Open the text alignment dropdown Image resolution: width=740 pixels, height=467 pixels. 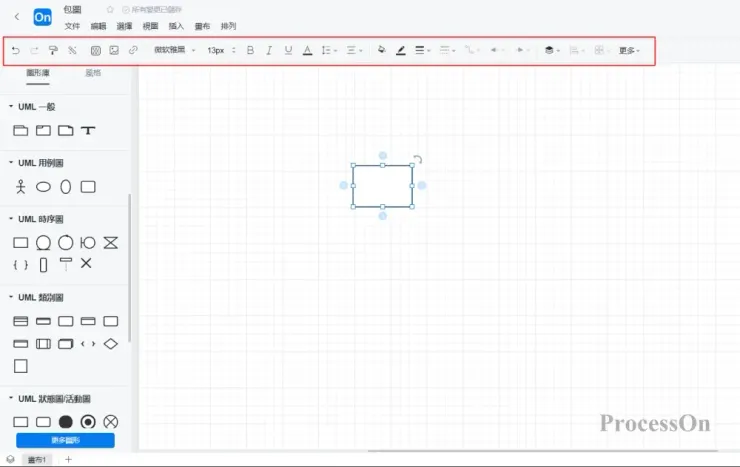[x=354, y=50]
